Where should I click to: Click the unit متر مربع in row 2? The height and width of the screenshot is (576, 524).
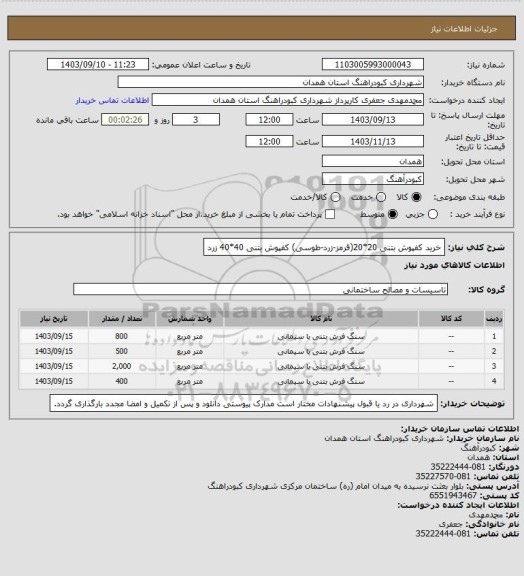(190, 351)
